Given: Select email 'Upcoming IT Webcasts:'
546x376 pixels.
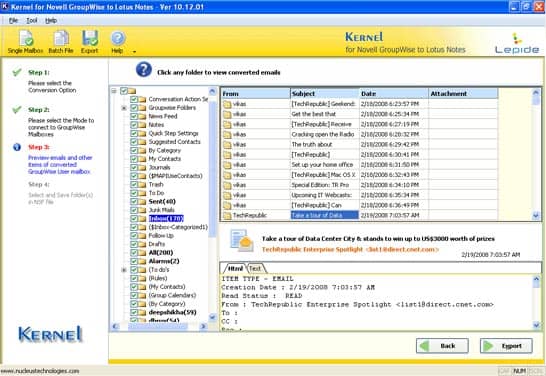Looking at the screenshot, I should (x=322, y=195).
